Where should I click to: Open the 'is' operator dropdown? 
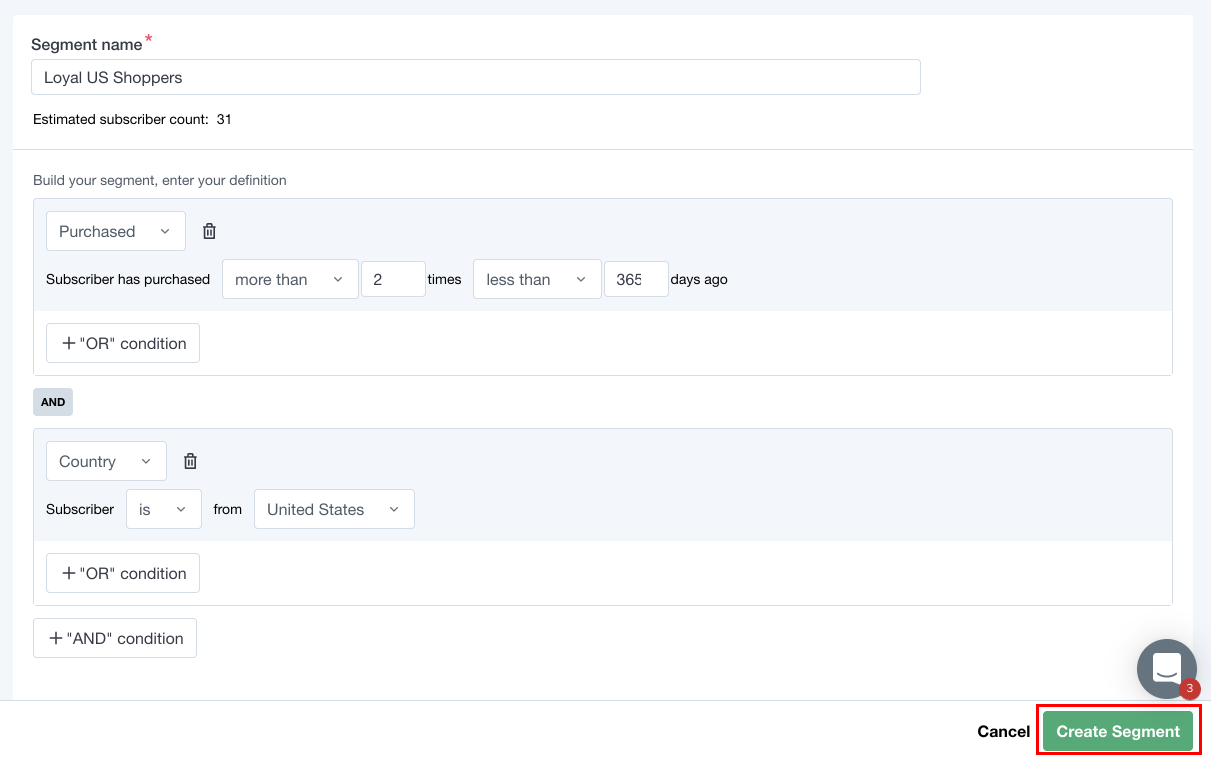pos(163,508)
